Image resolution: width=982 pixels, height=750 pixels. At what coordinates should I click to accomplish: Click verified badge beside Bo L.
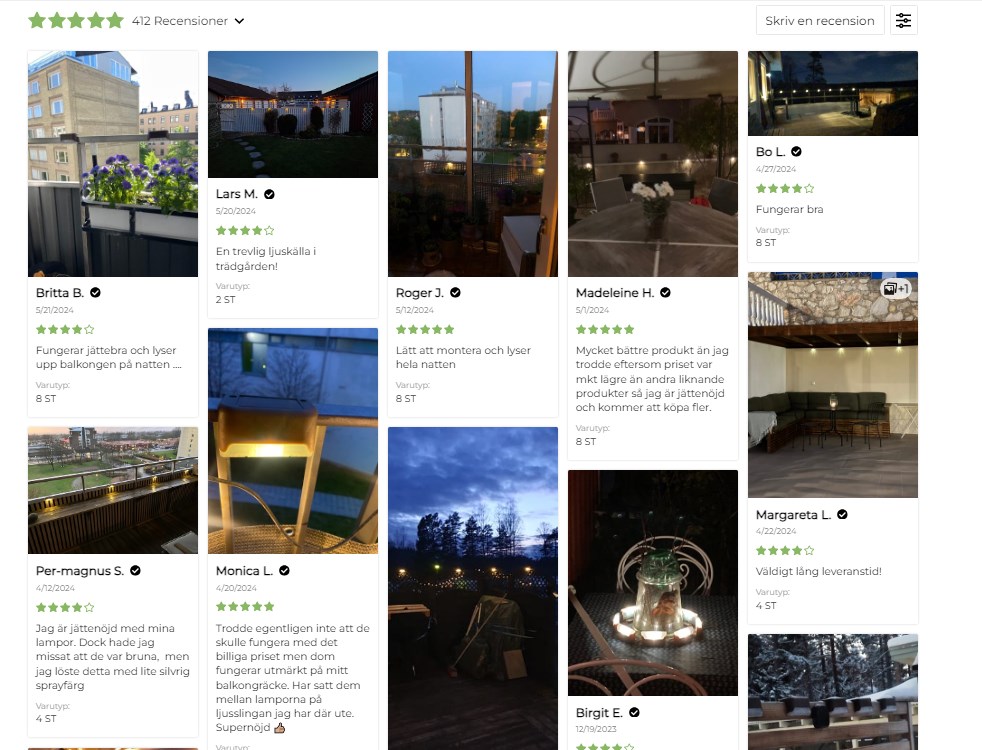796,152
